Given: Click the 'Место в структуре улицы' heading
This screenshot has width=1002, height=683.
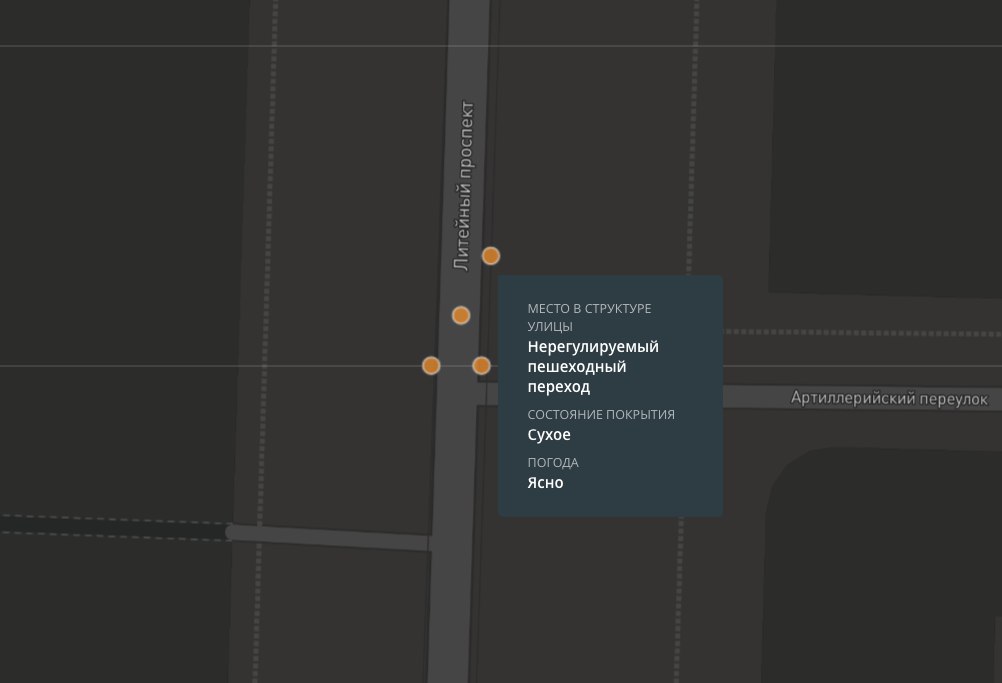Looking at the screenshot, I should [x=589, y=317].
